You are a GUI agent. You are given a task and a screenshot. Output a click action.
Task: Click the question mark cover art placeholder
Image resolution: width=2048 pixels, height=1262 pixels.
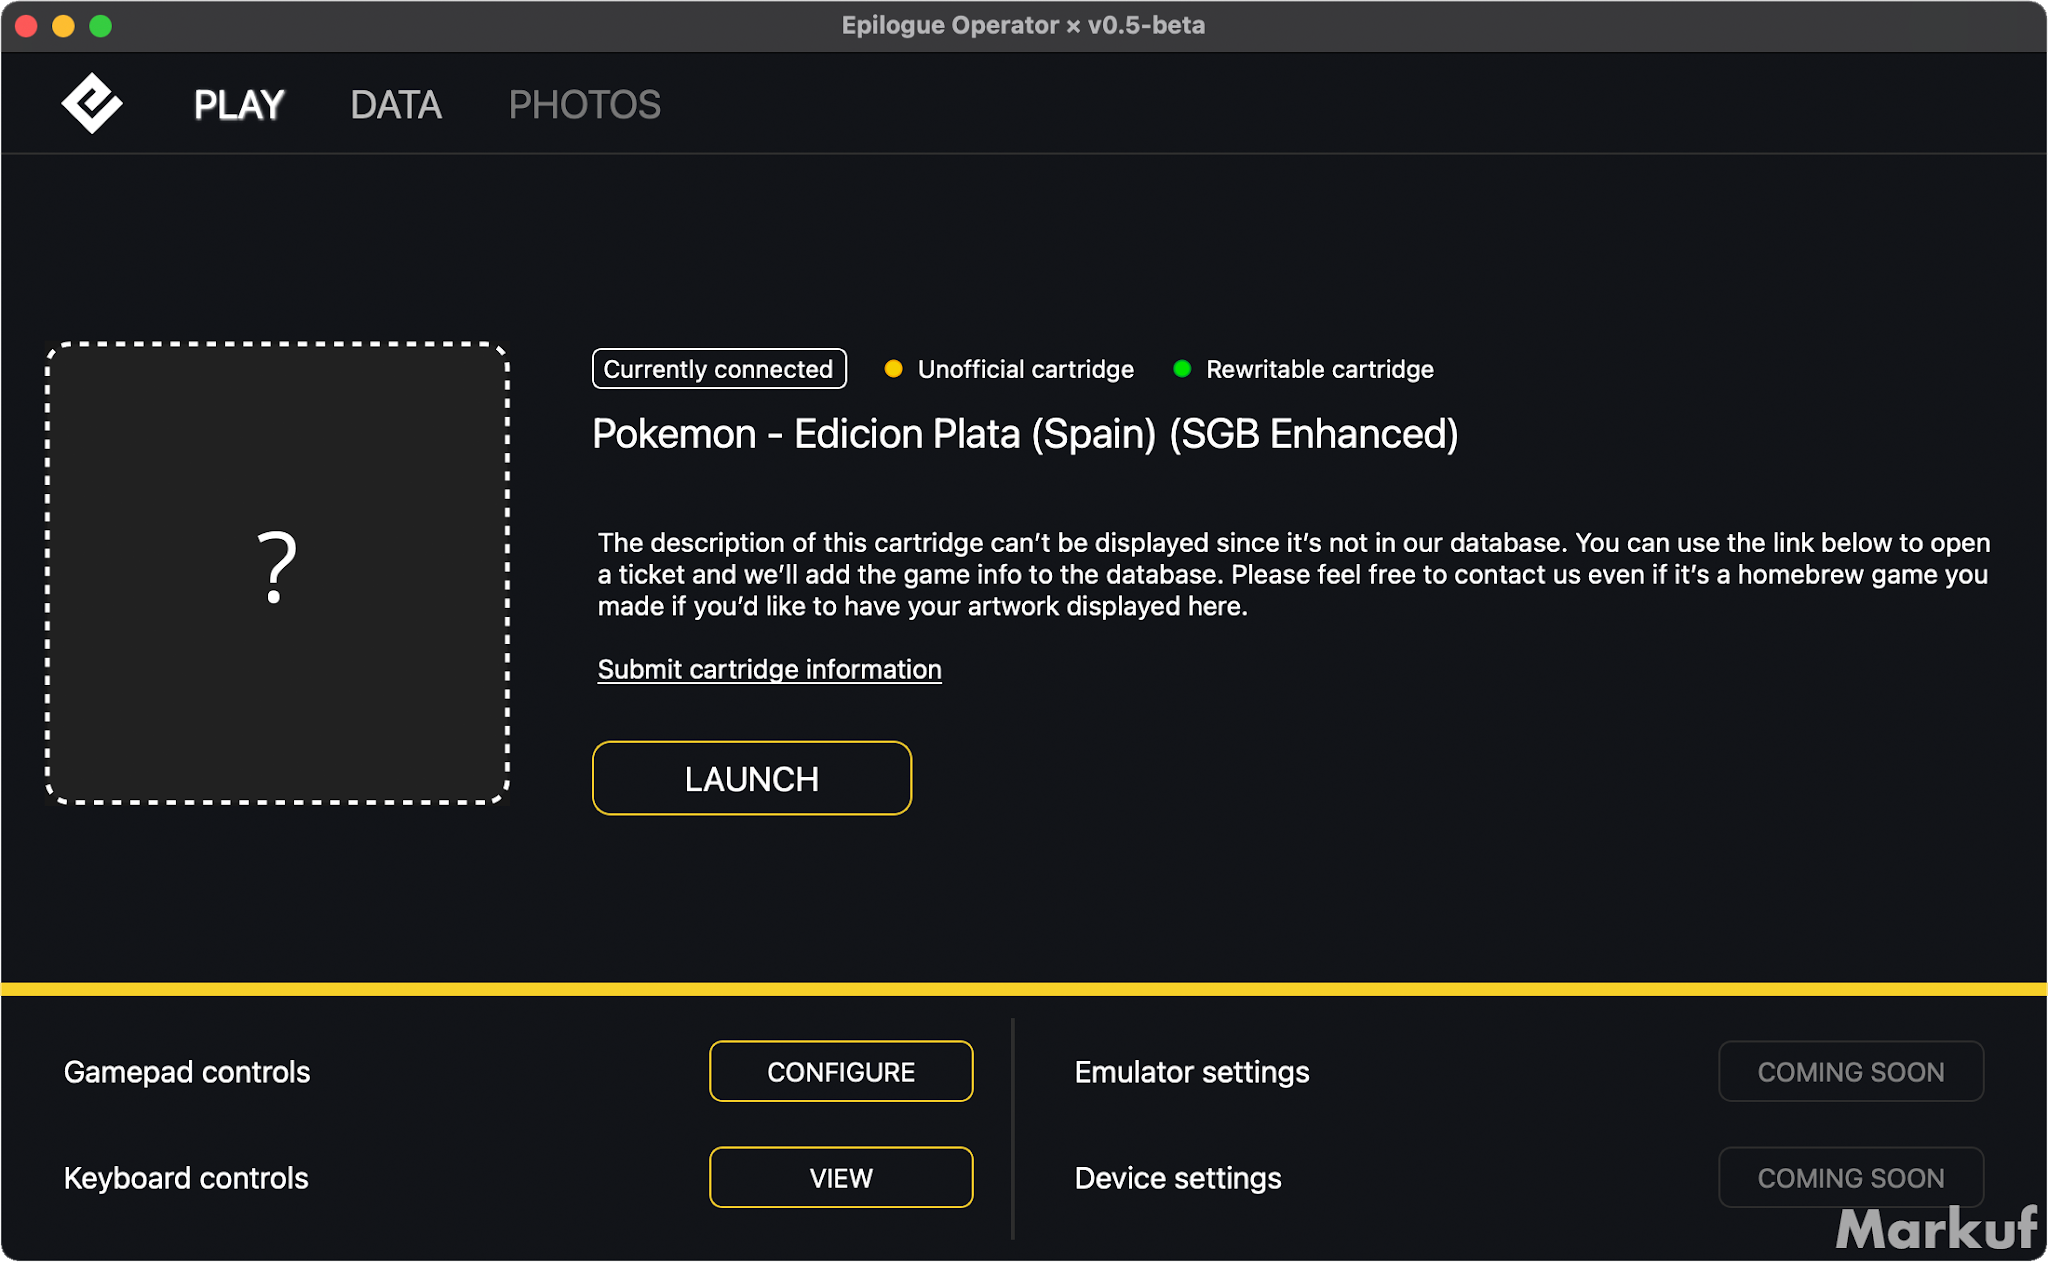(x=277, y=572)
